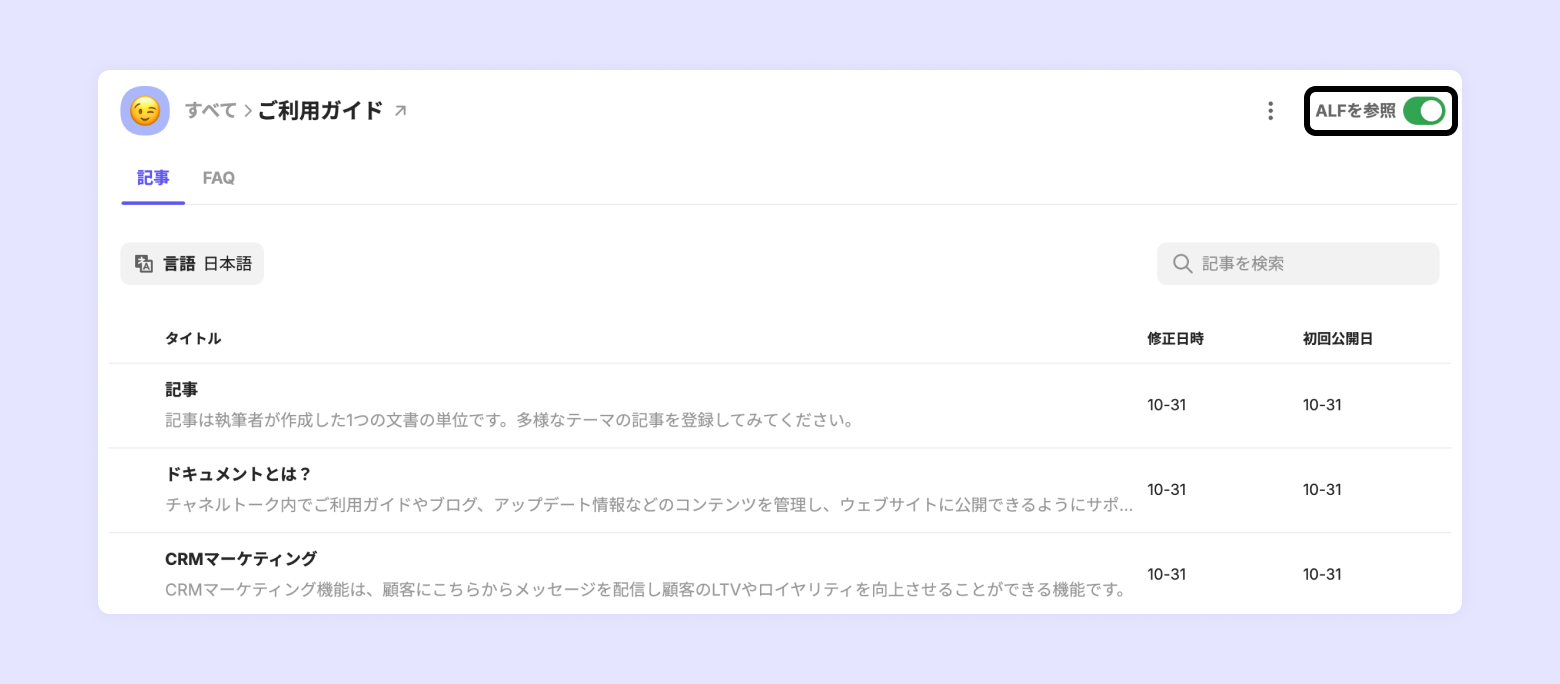Click the ALFを参照 label text
1560x684 pixels.
[x=1355, y=111]
